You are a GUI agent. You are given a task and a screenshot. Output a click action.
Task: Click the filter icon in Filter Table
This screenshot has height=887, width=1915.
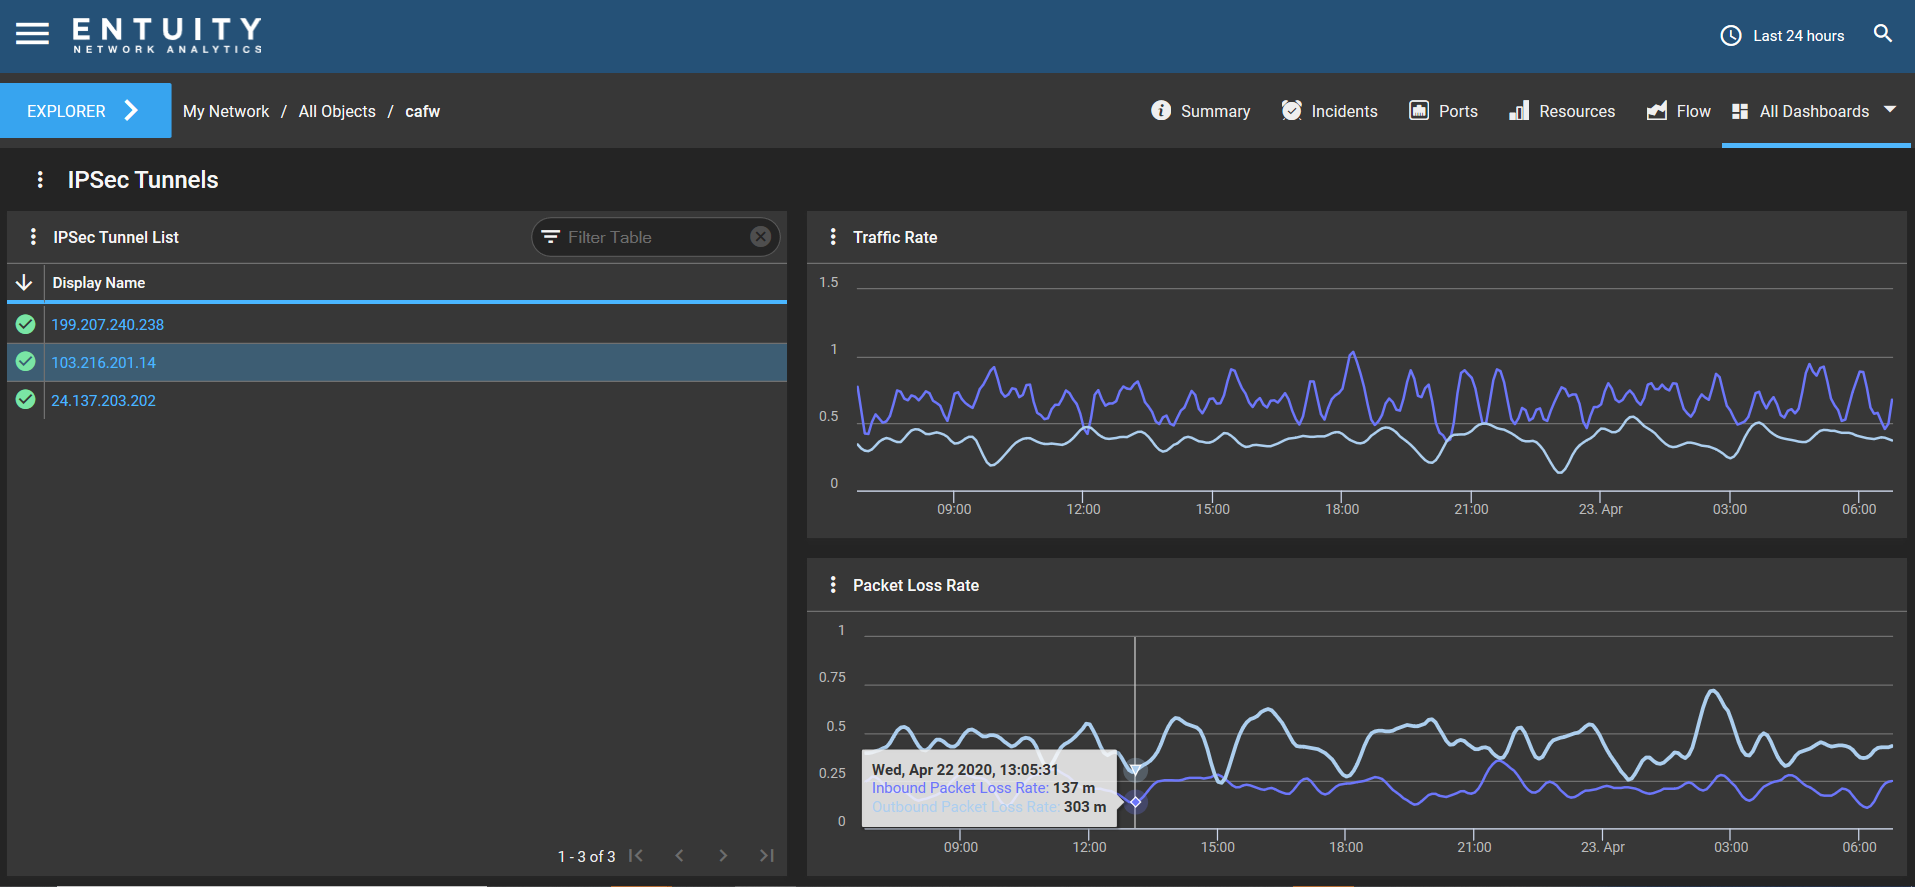click(550, 237)
